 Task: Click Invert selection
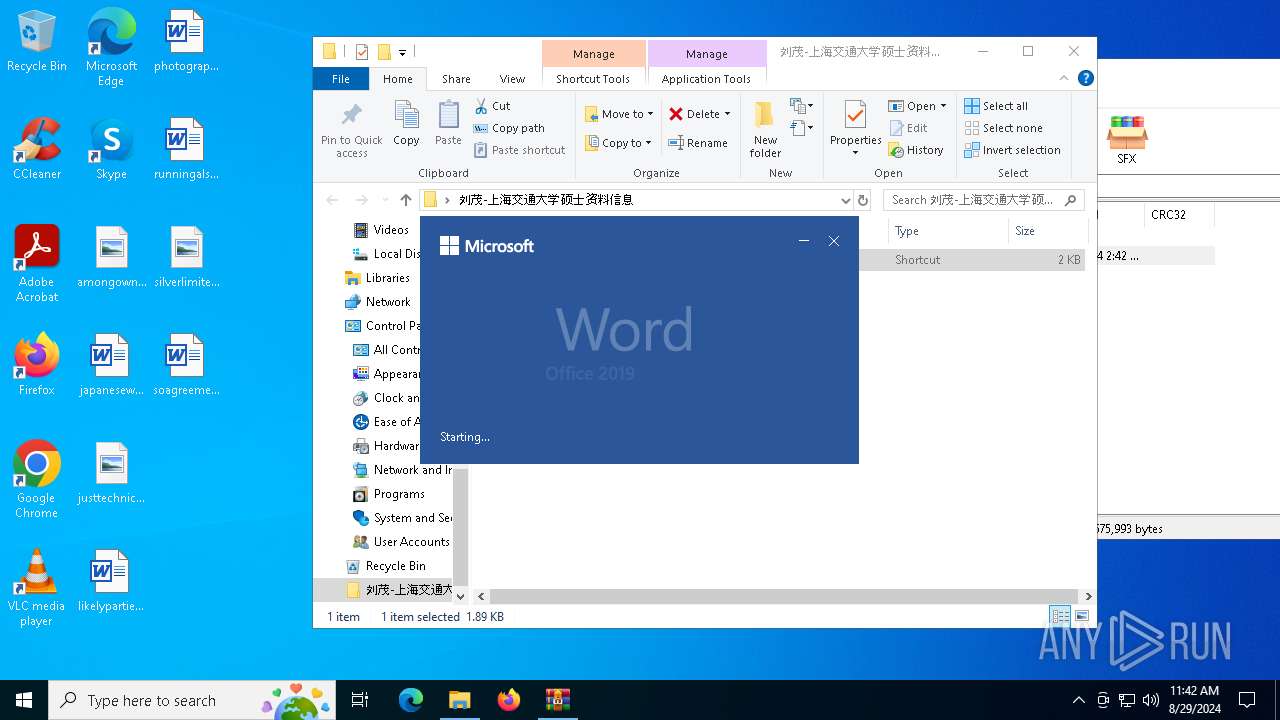point(1012,150)
